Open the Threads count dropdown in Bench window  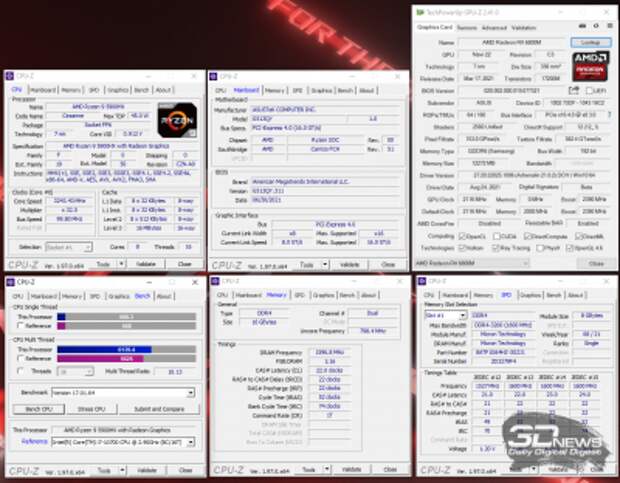point(75,372)
